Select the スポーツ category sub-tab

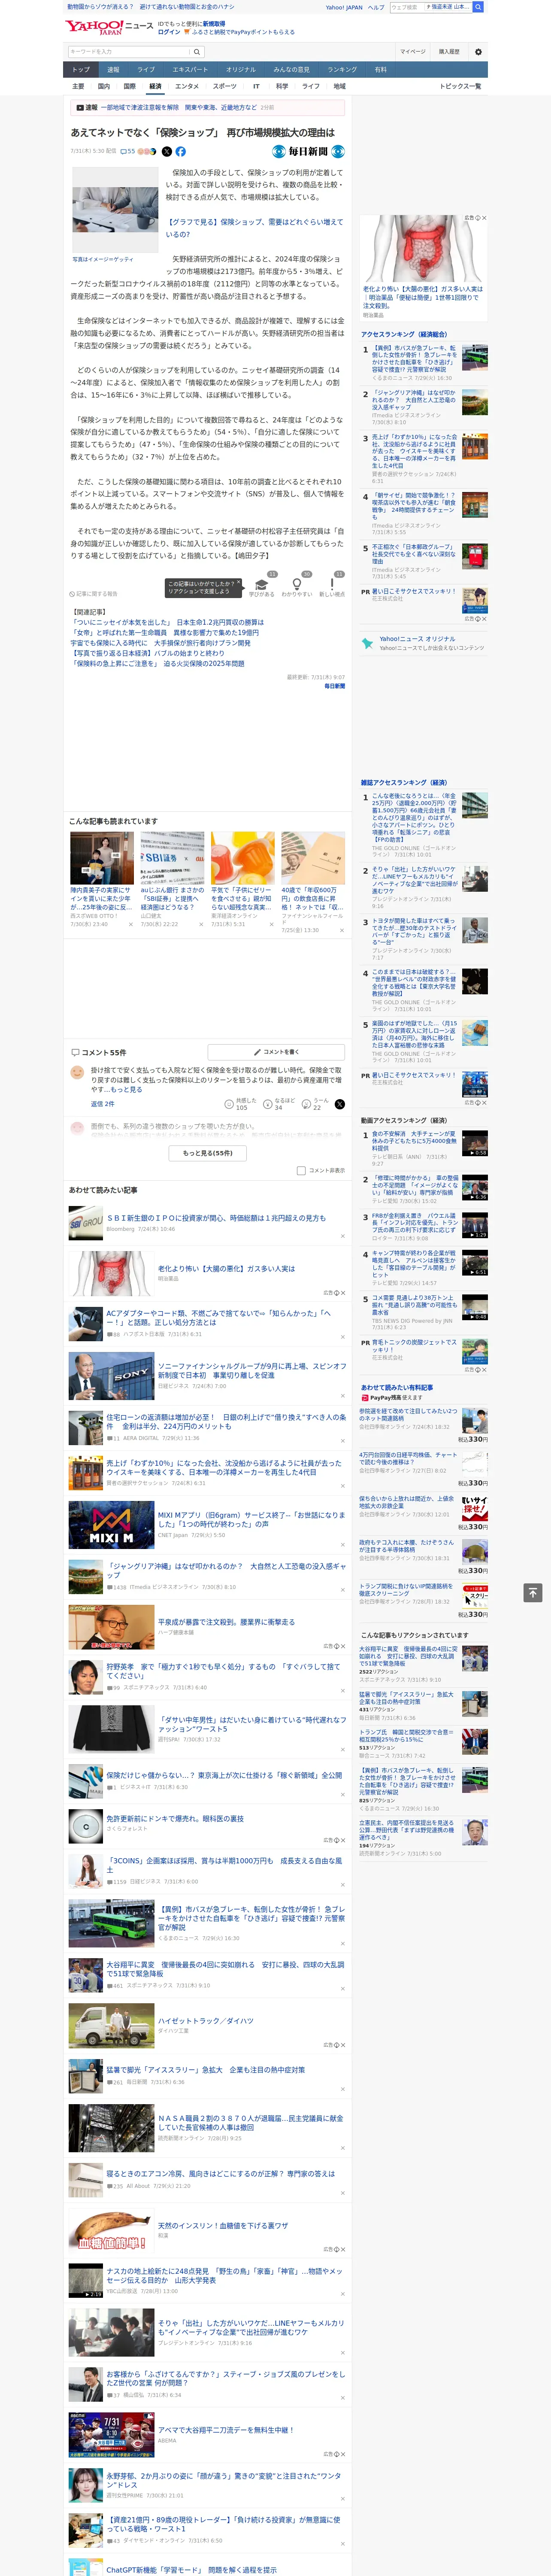(x=225, y=87)
